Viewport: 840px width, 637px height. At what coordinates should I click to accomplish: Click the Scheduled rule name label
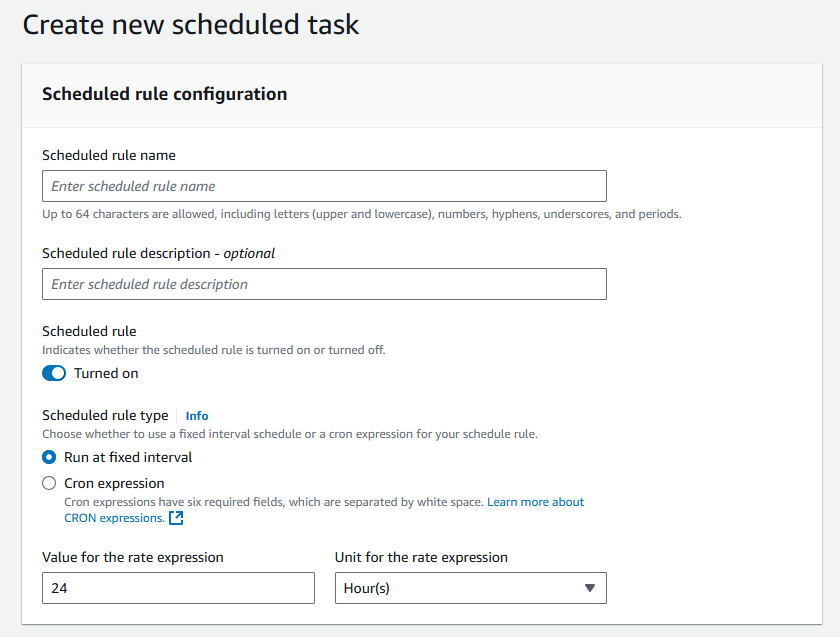click(109, 155)
